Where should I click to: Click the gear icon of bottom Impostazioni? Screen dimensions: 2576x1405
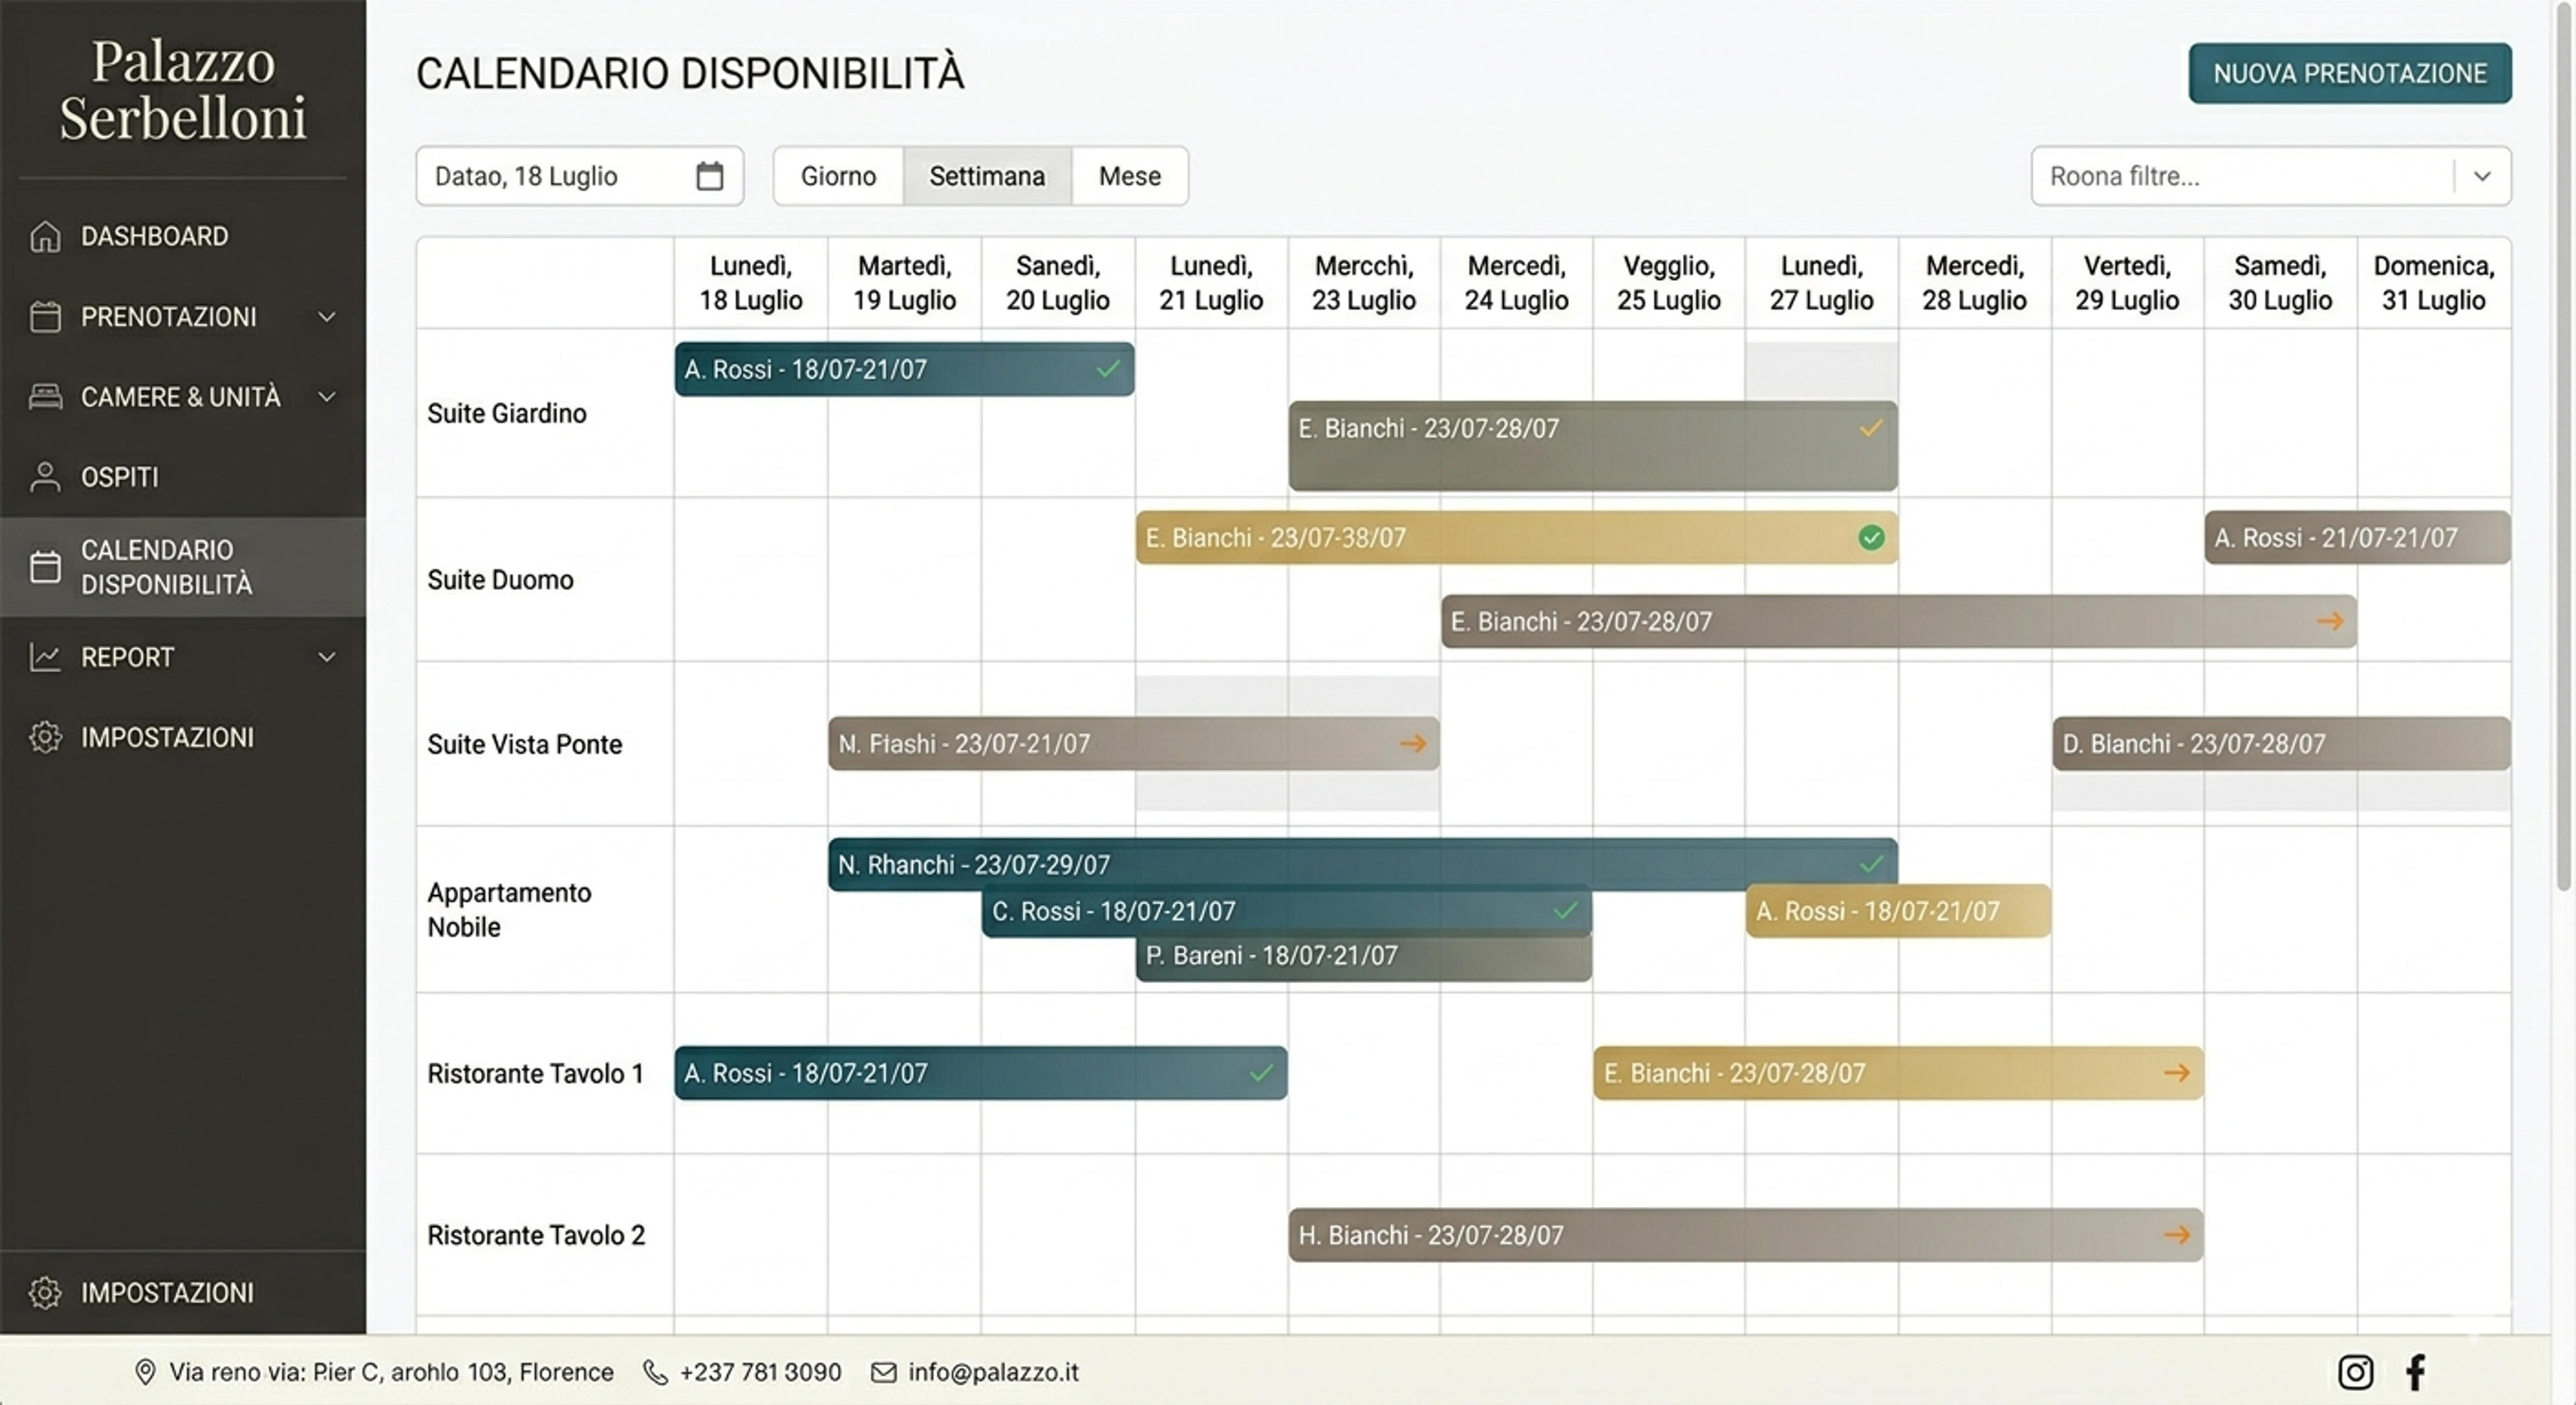coord(45,1292)
